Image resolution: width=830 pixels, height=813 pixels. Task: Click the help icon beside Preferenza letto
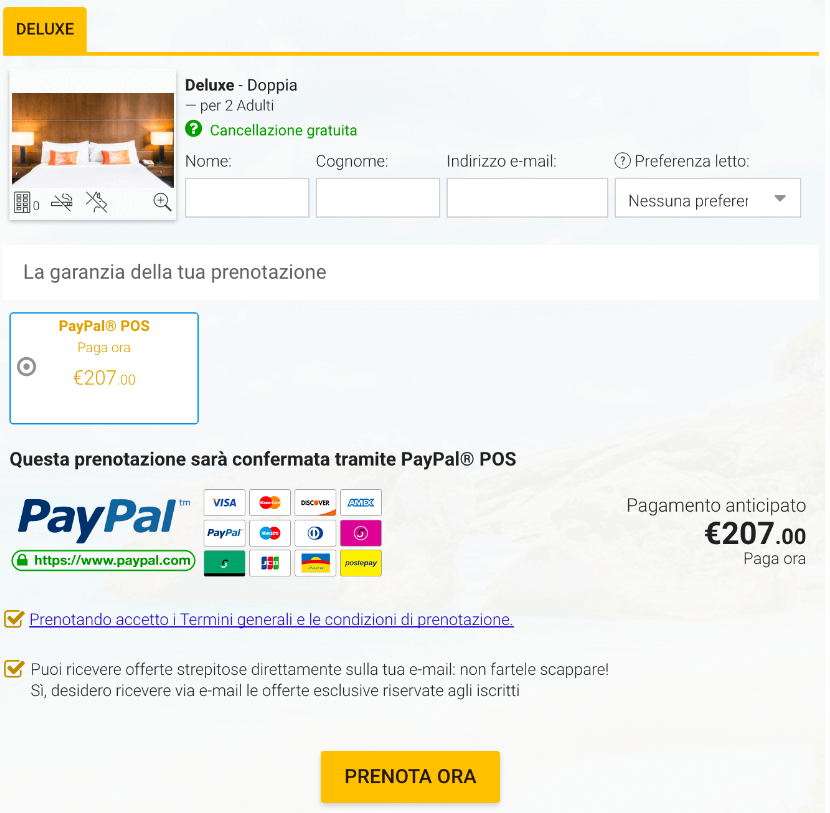[x=622, y=160]
